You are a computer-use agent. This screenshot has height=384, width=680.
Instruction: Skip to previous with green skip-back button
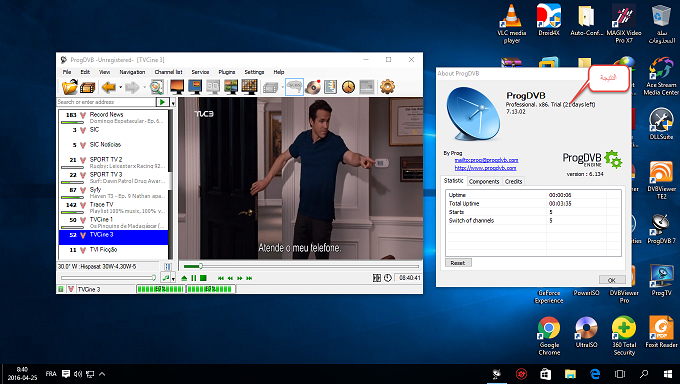221,278
